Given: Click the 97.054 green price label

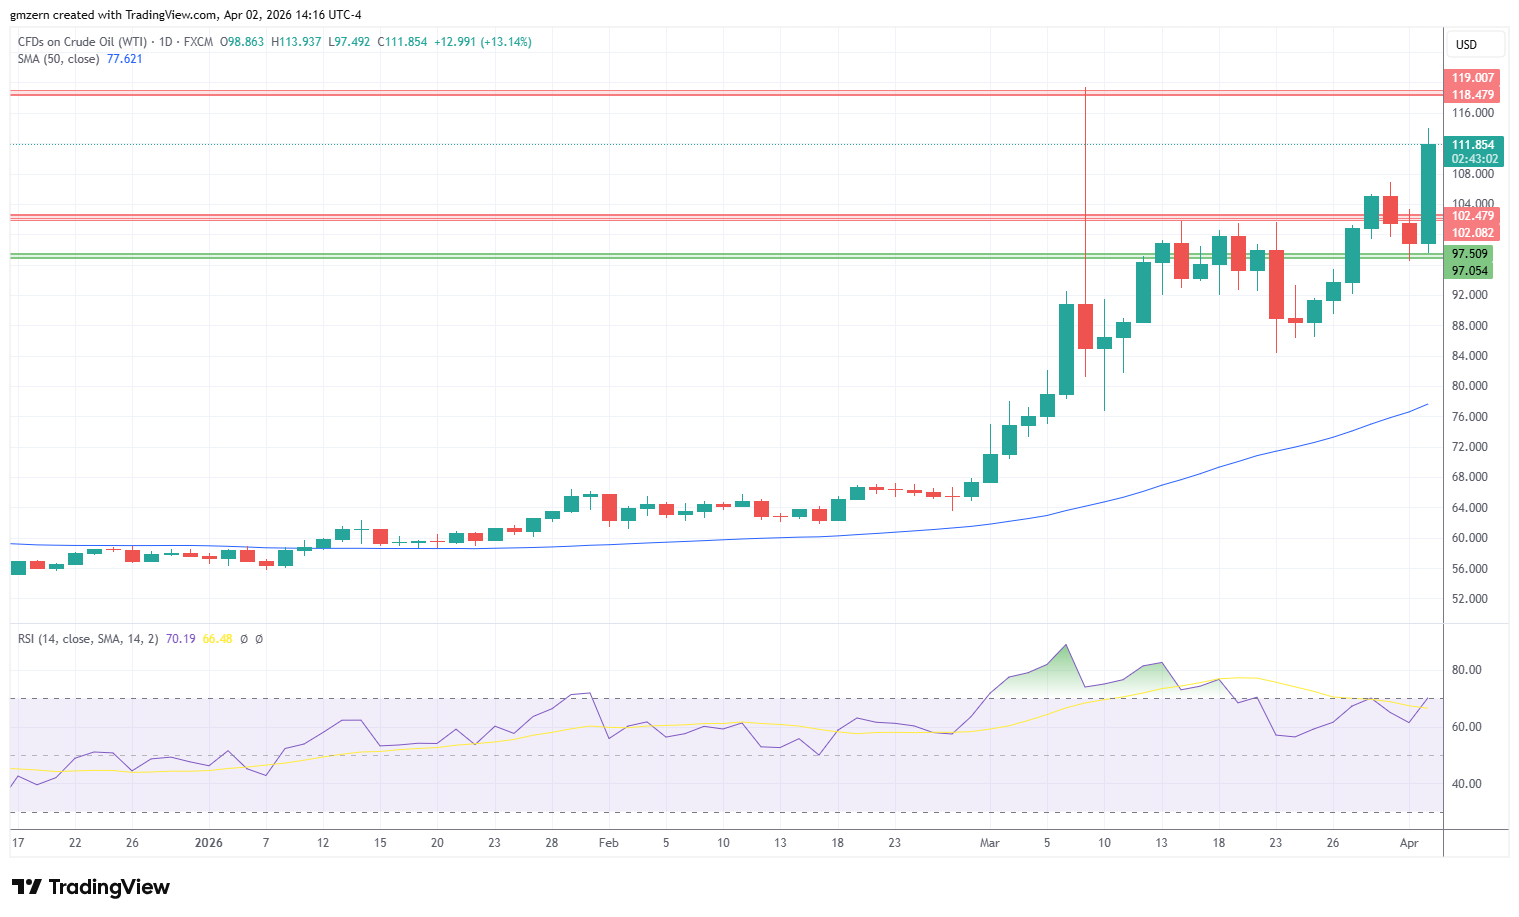Looking at the screenshot, I should (x=1470, y=271).
